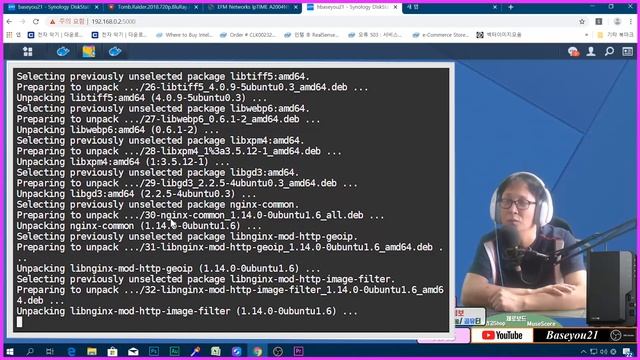Open '벡터이미지모음' bookmark
The height and width of the screenshot is (360, 640).
[x=499, y=35]
